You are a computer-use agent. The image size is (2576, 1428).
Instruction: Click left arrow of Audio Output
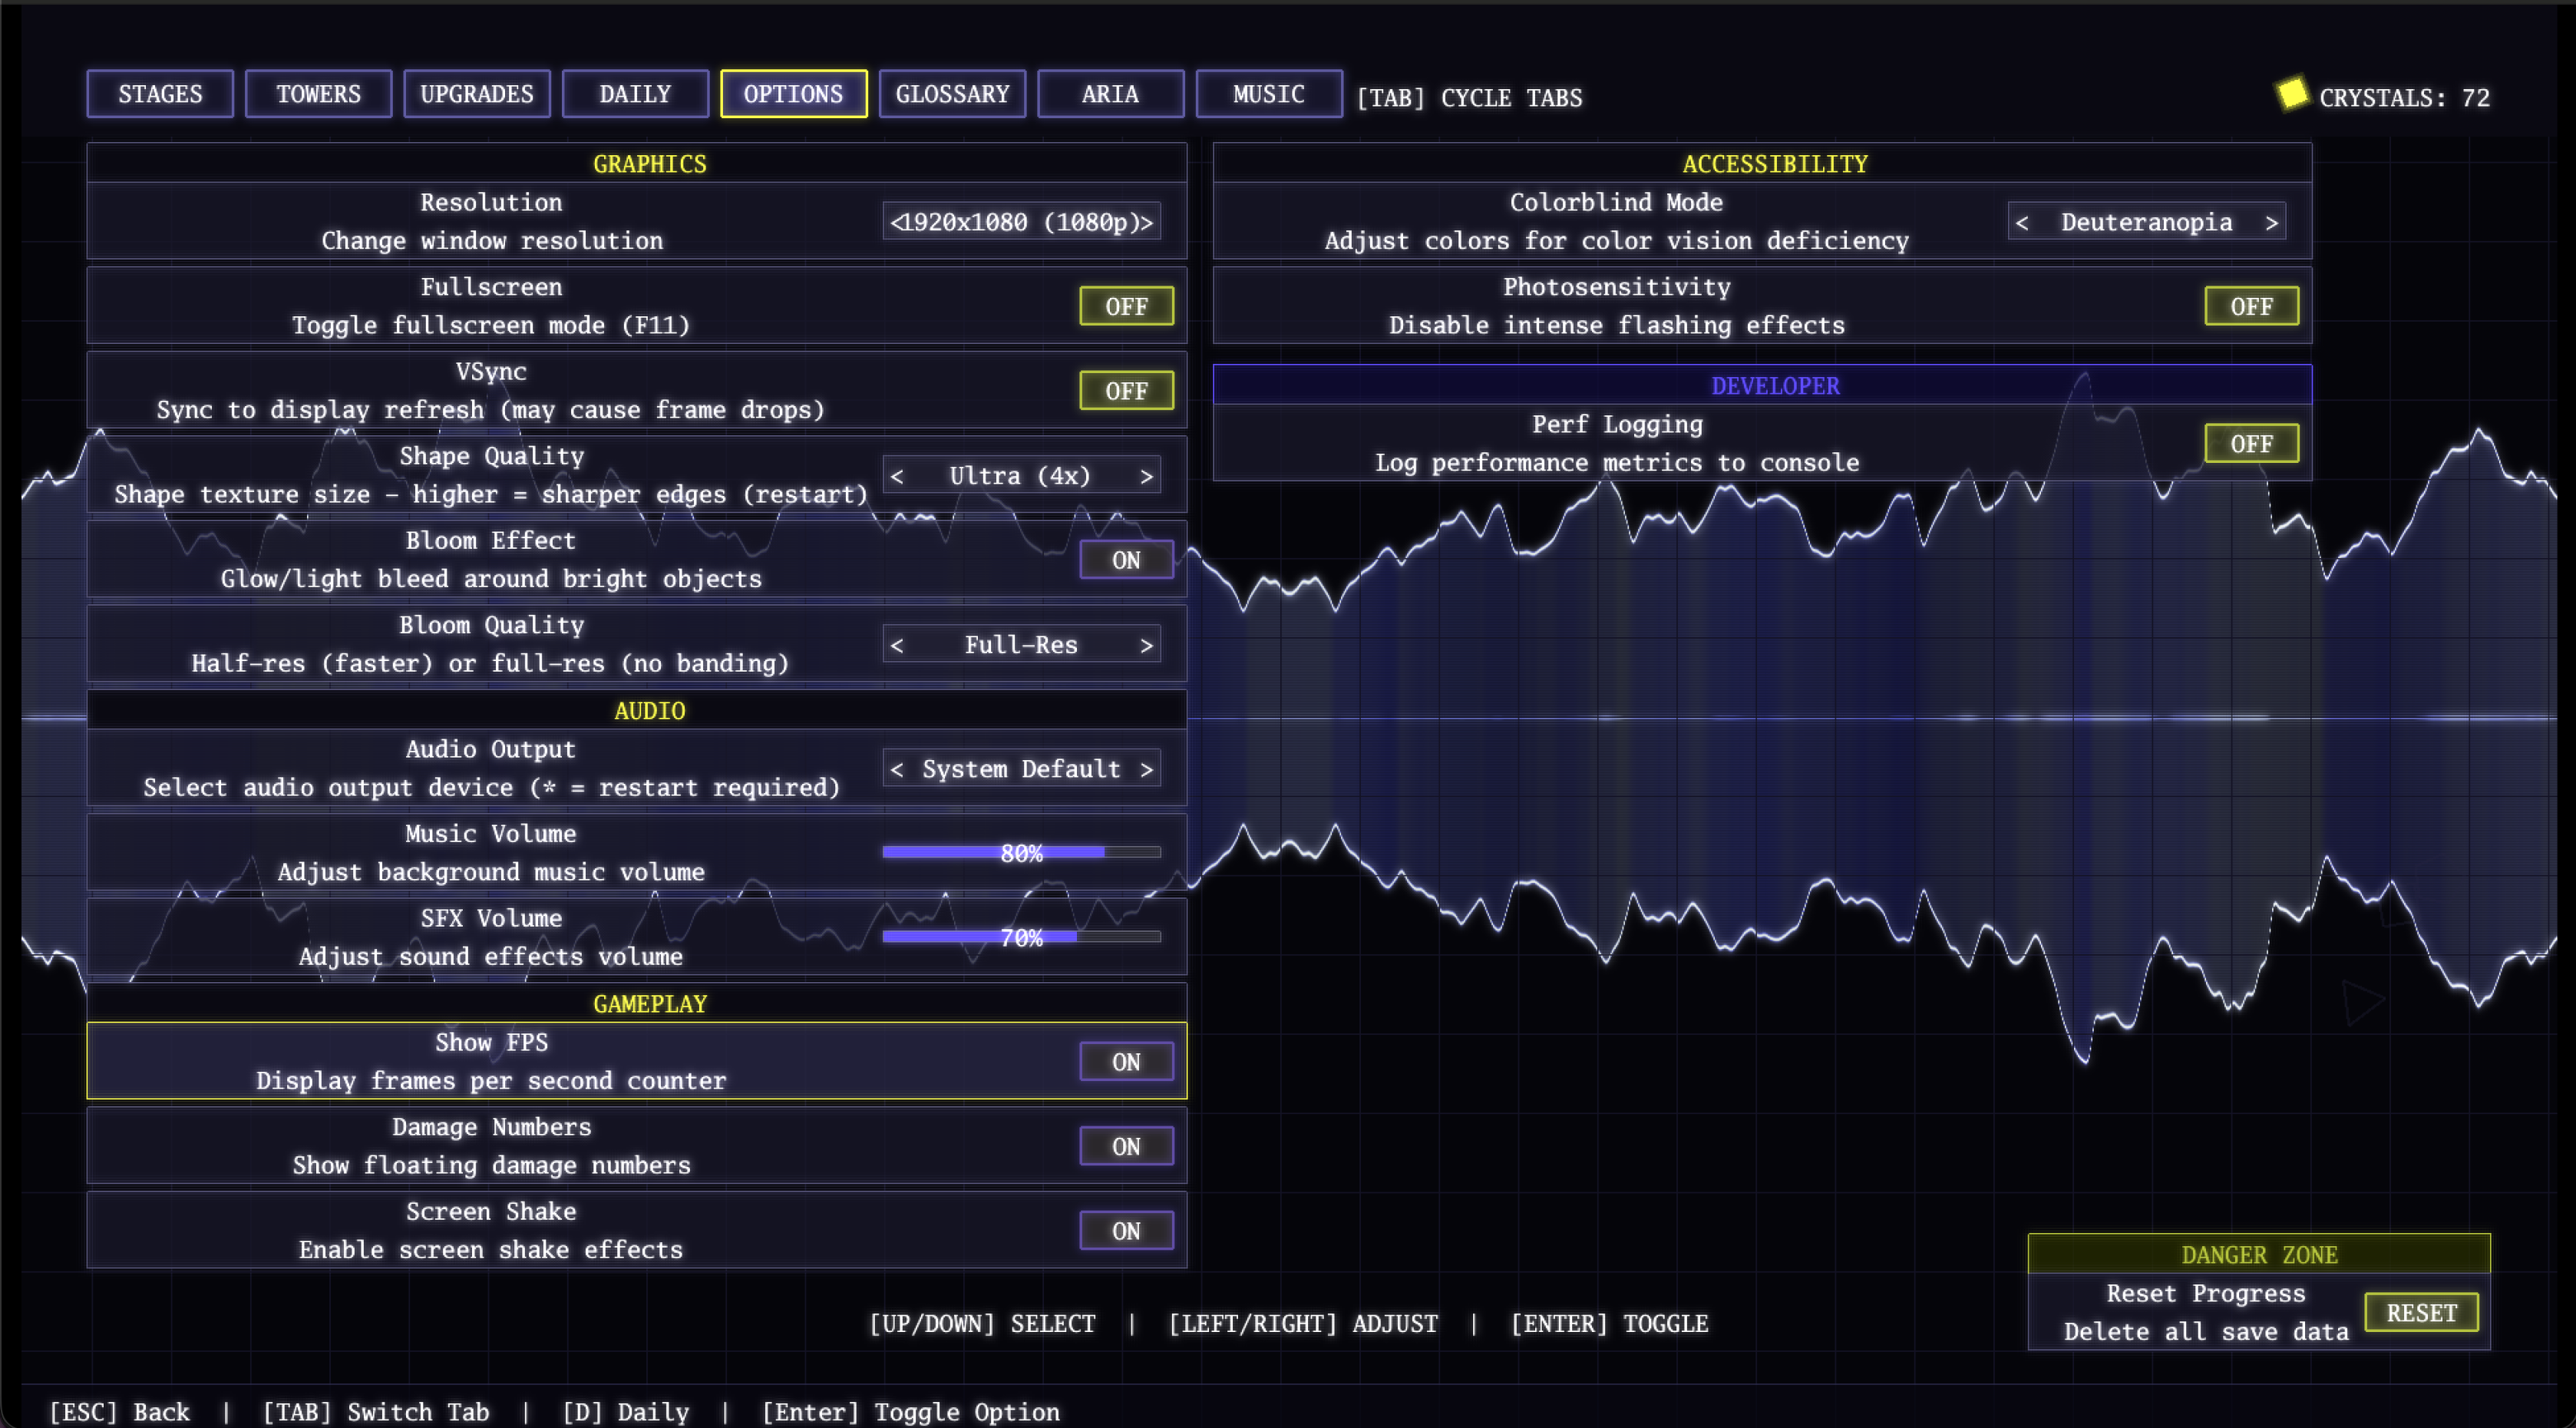tap(897, 769)
